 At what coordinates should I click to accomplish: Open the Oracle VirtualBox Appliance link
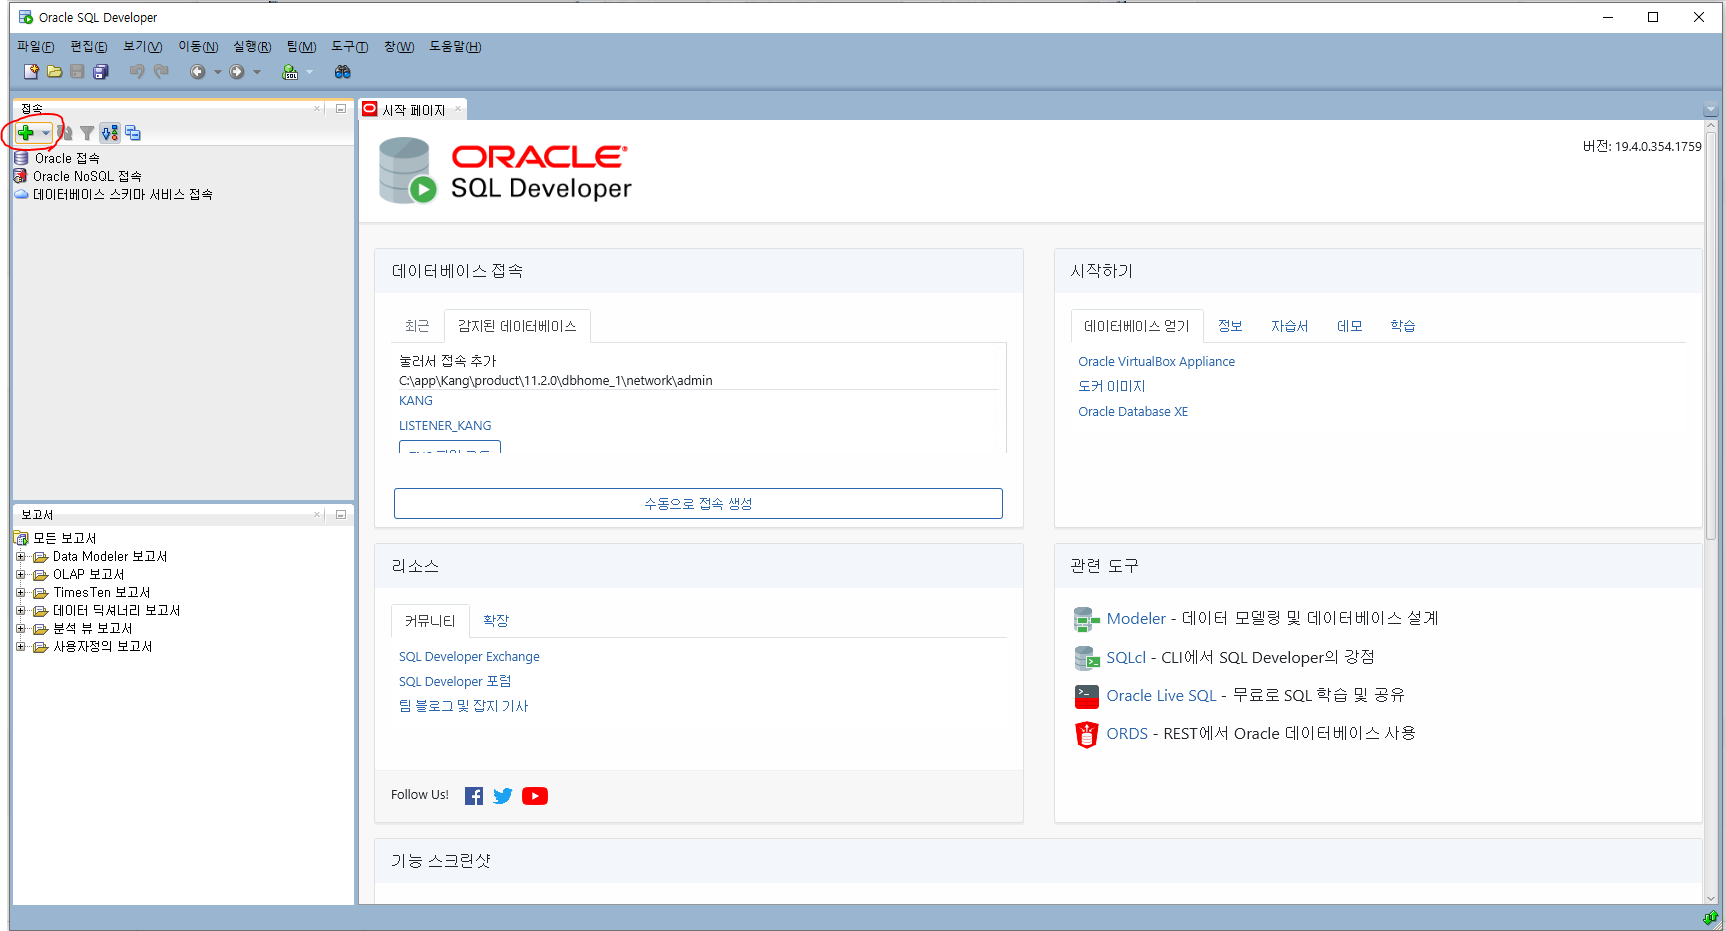pos(1156,362)
